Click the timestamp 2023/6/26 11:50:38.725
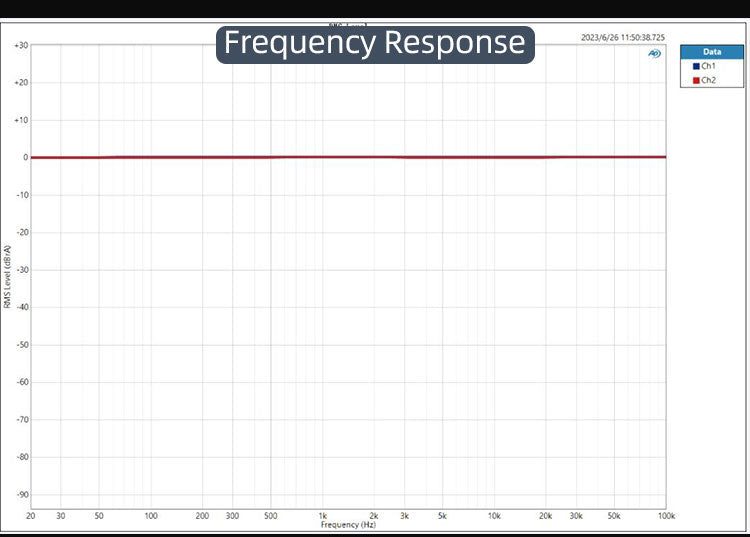Screen dimensions: 750x537 (x=622, y=37)
